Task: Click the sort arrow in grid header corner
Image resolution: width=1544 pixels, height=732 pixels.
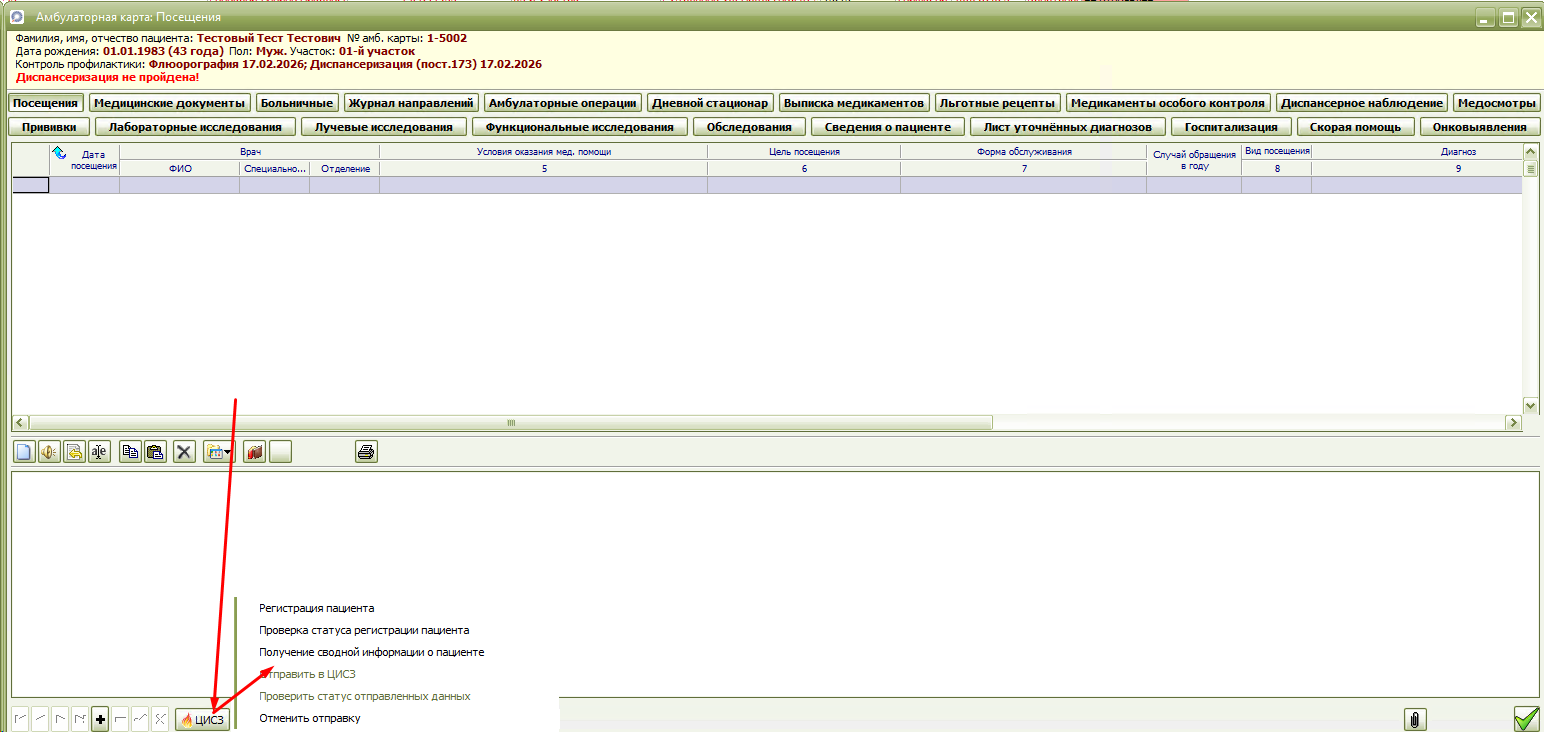Action: 59,152
